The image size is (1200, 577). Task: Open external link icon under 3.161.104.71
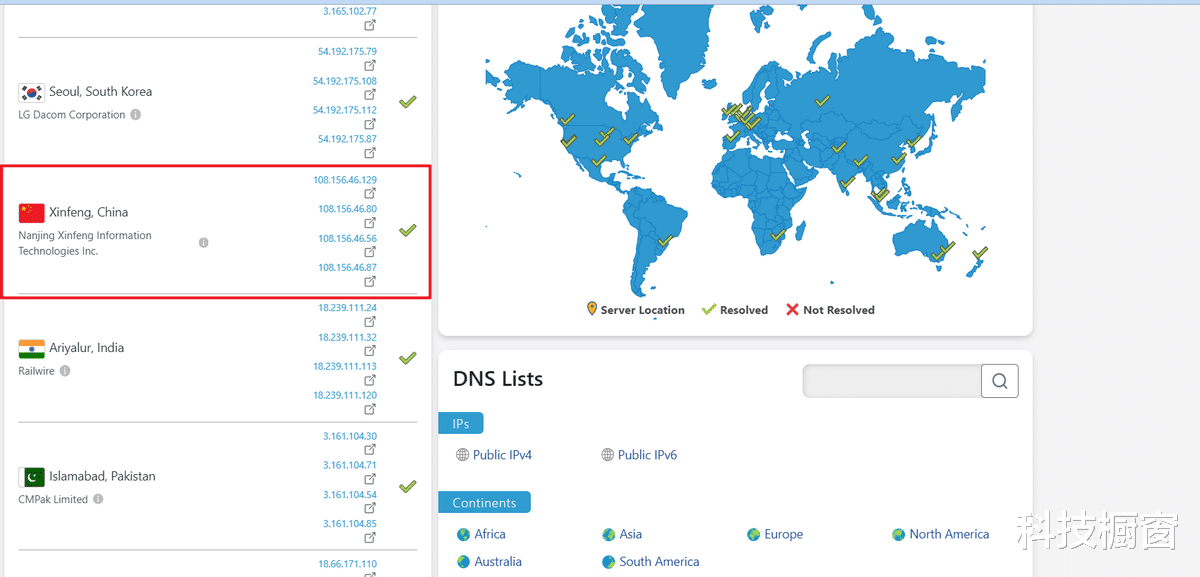[x=370, y=479]
